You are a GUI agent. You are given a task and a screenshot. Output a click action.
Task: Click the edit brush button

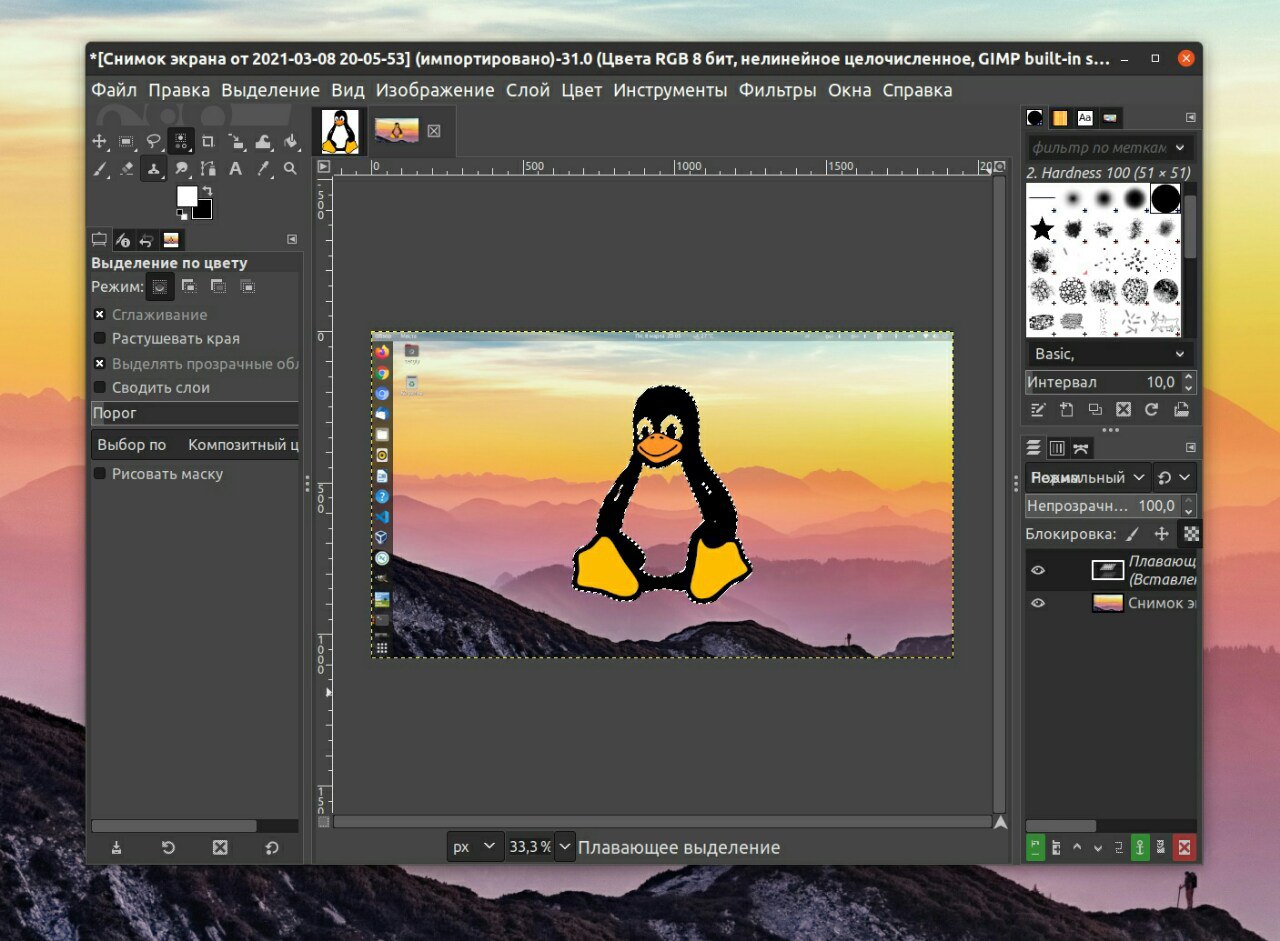[1038, 409]
